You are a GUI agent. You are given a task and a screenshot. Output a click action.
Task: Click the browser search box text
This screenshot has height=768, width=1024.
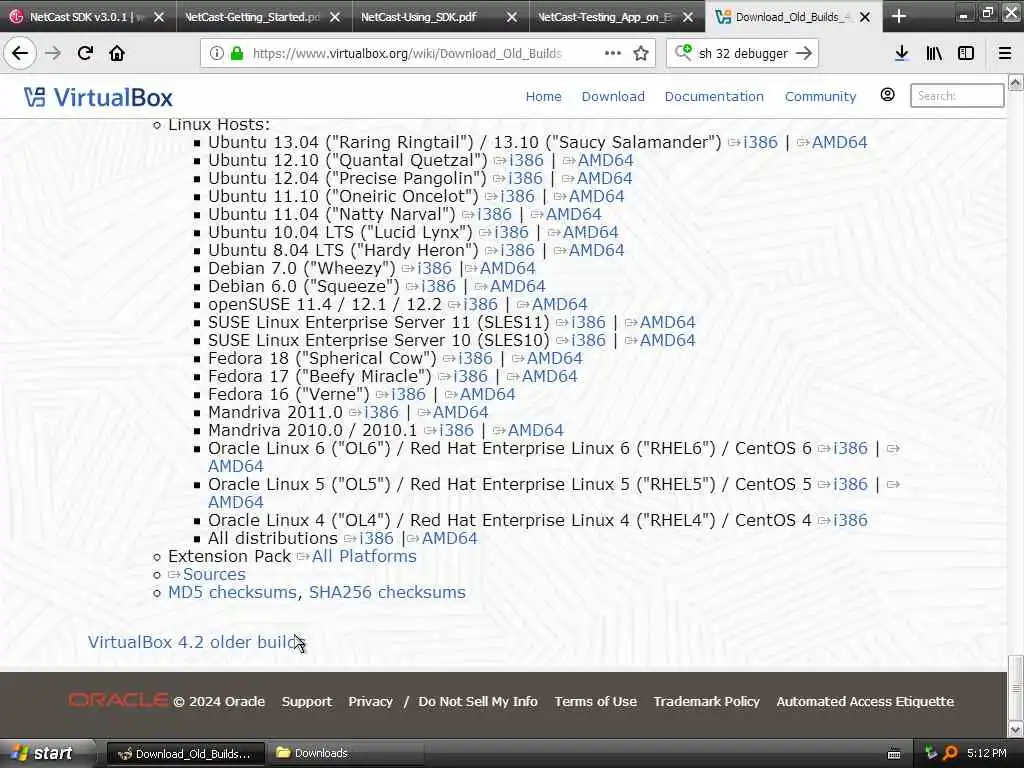click(x=743, y=54)
